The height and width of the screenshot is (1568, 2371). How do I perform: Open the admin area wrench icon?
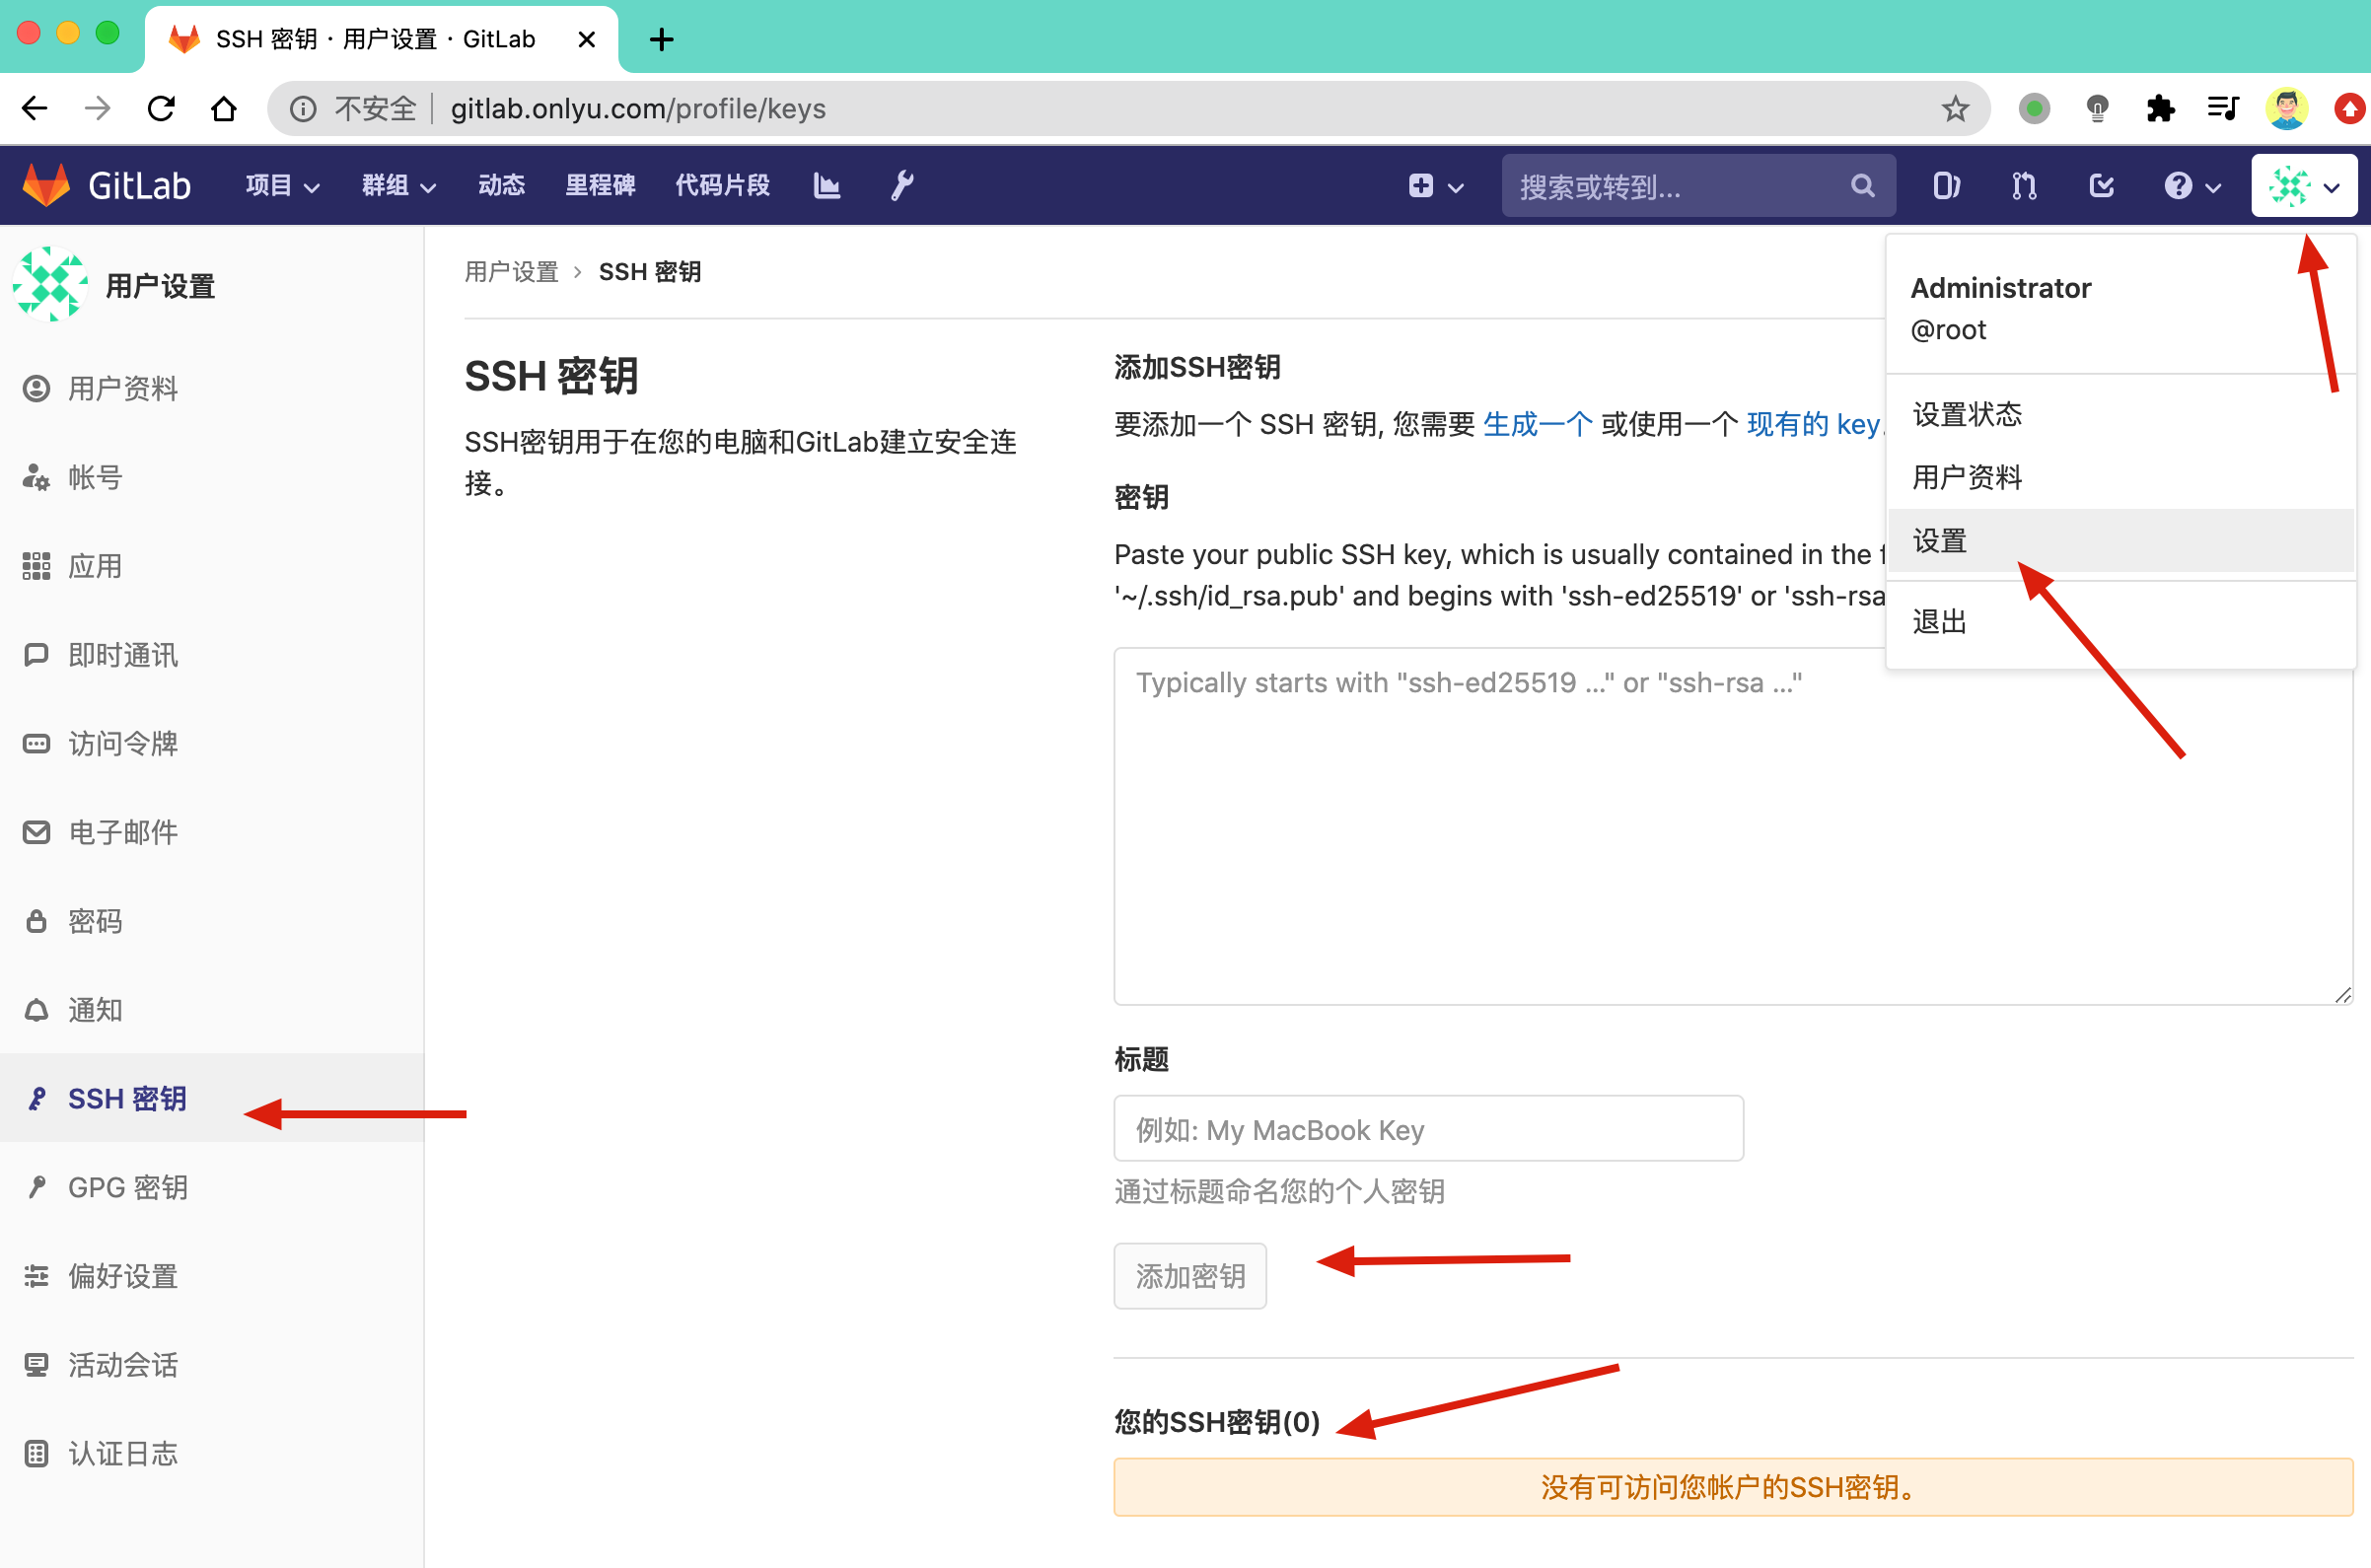[x=902, y=185]
